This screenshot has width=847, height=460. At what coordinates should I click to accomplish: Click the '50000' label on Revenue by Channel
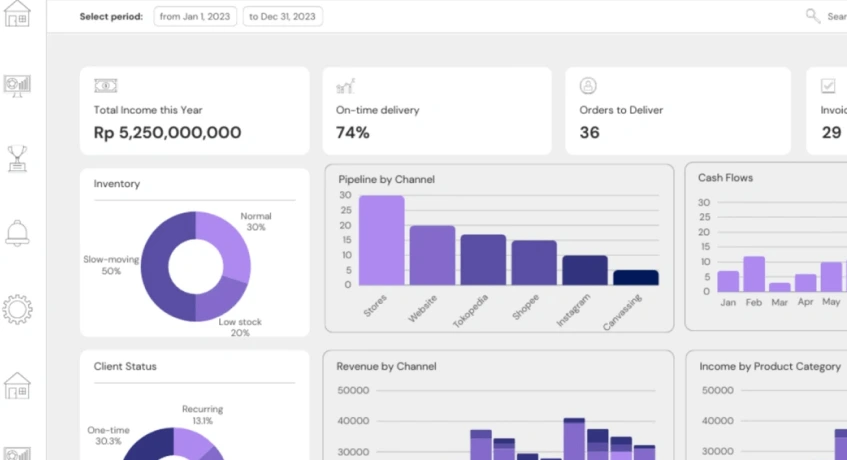(x=353, y=390)
